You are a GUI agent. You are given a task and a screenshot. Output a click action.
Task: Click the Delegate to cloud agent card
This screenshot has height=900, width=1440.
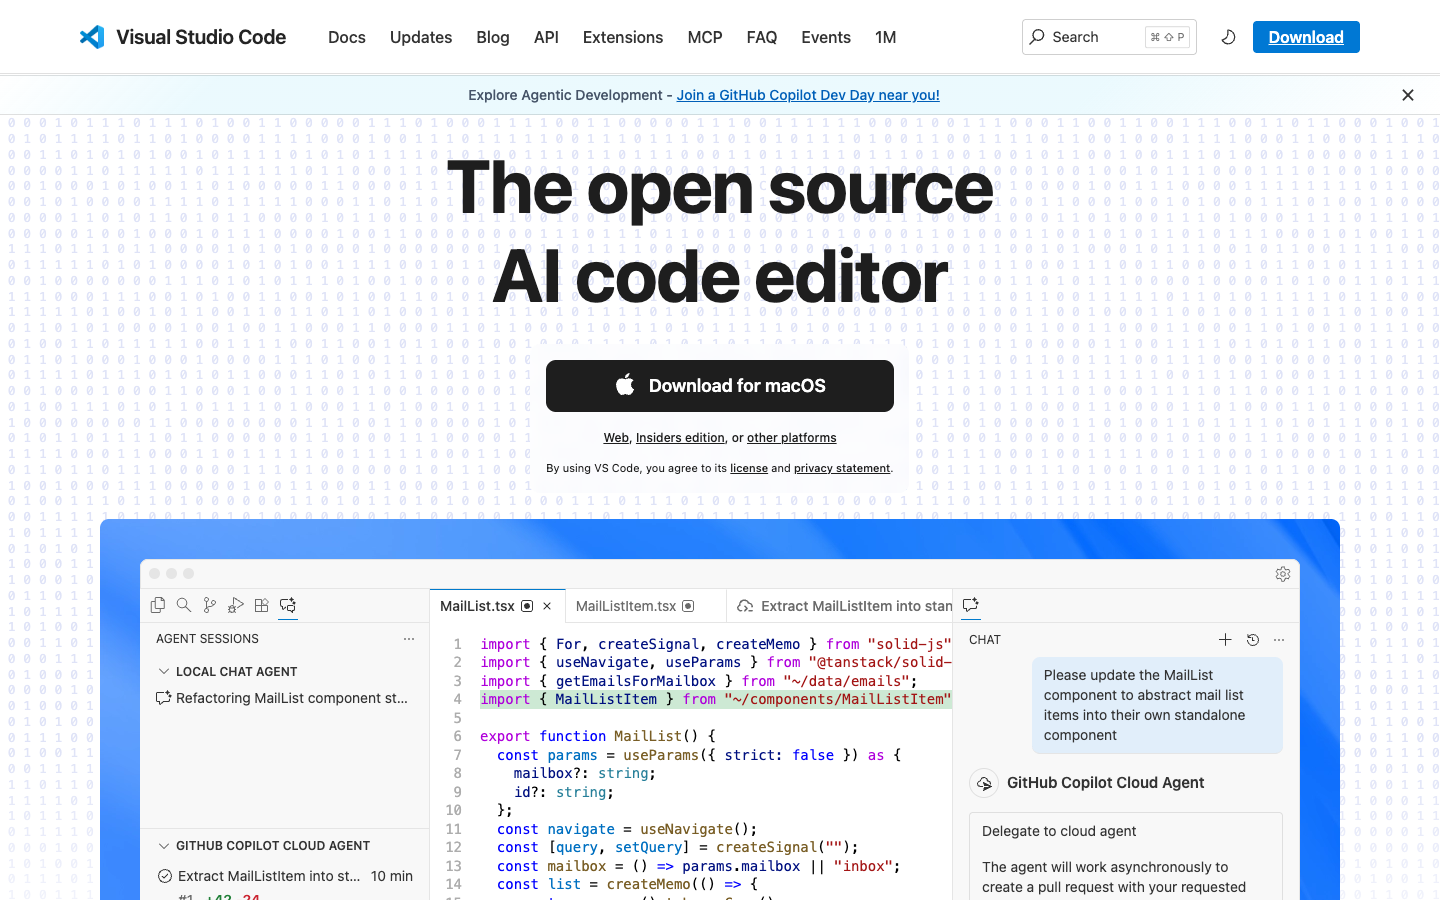pos(1126,857)
